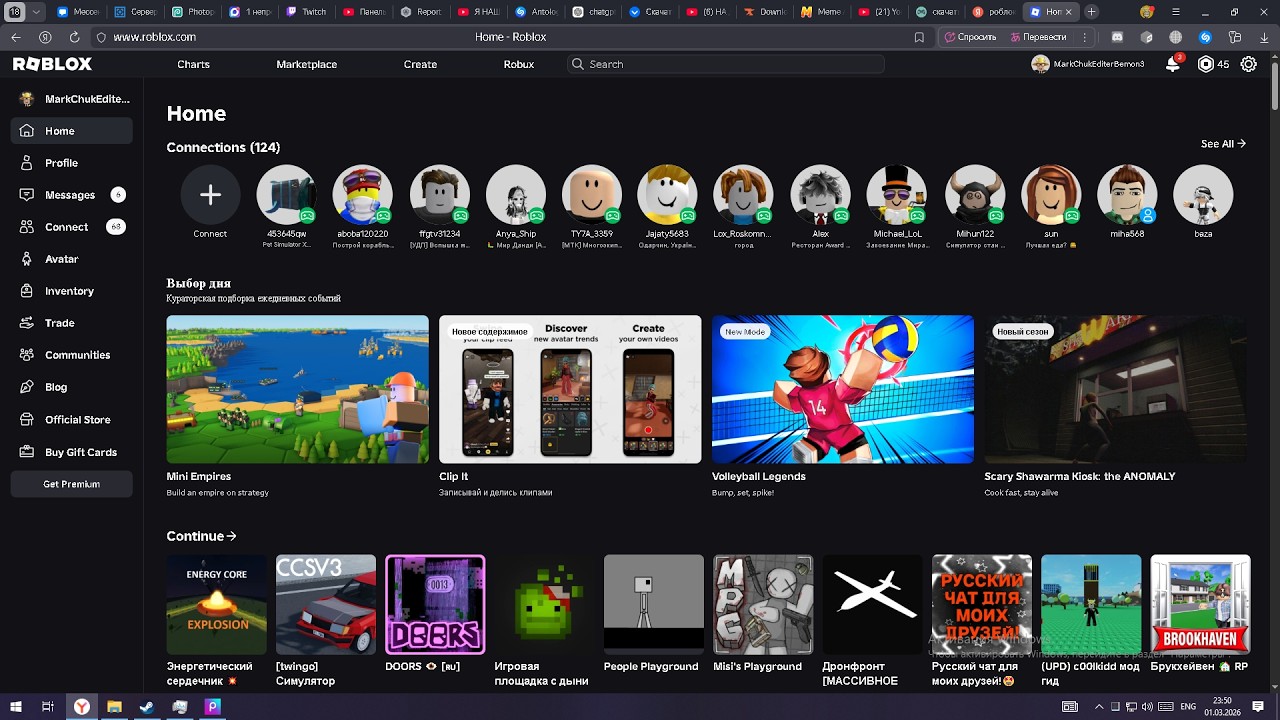Open the Robux nav item
This screenshot has width=1280, height=720.
coord(519,64)
